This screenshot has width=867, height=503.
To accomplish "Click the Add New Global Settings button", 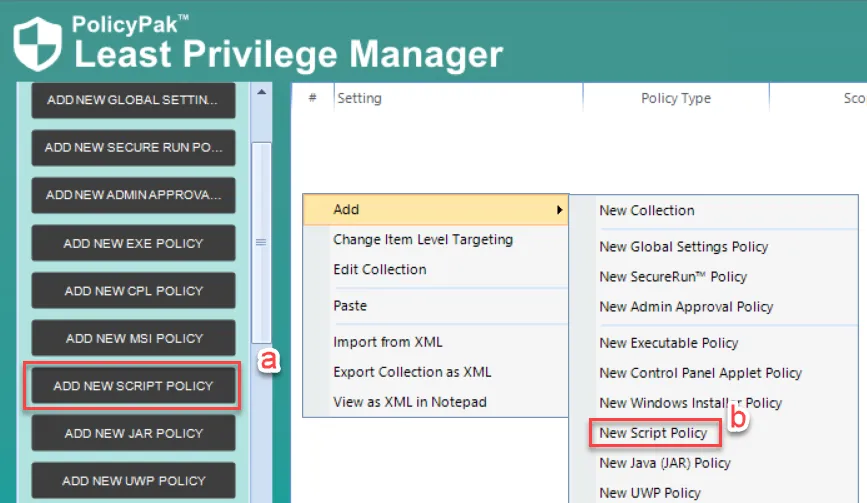I will coord(133,100).
